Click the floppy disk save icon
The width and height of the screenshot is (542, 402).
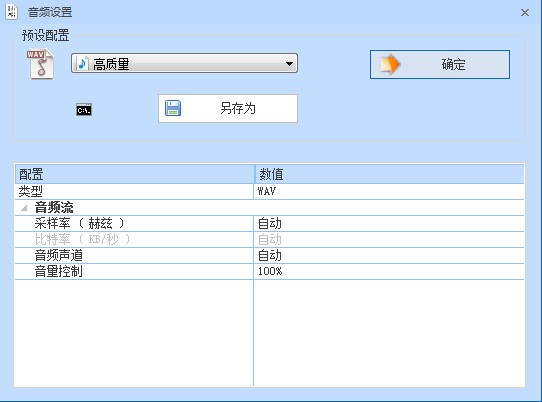[173, 108]
